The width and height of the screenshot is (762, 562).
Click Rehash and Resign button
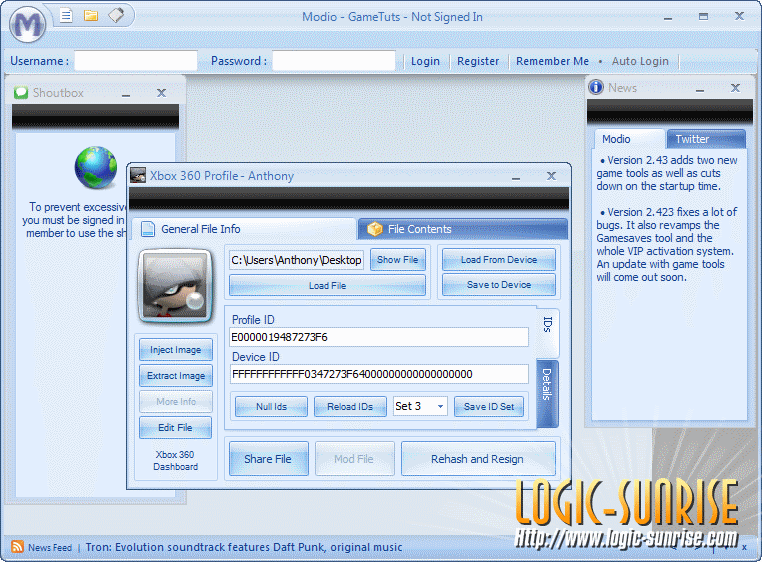tap(478, 458)
